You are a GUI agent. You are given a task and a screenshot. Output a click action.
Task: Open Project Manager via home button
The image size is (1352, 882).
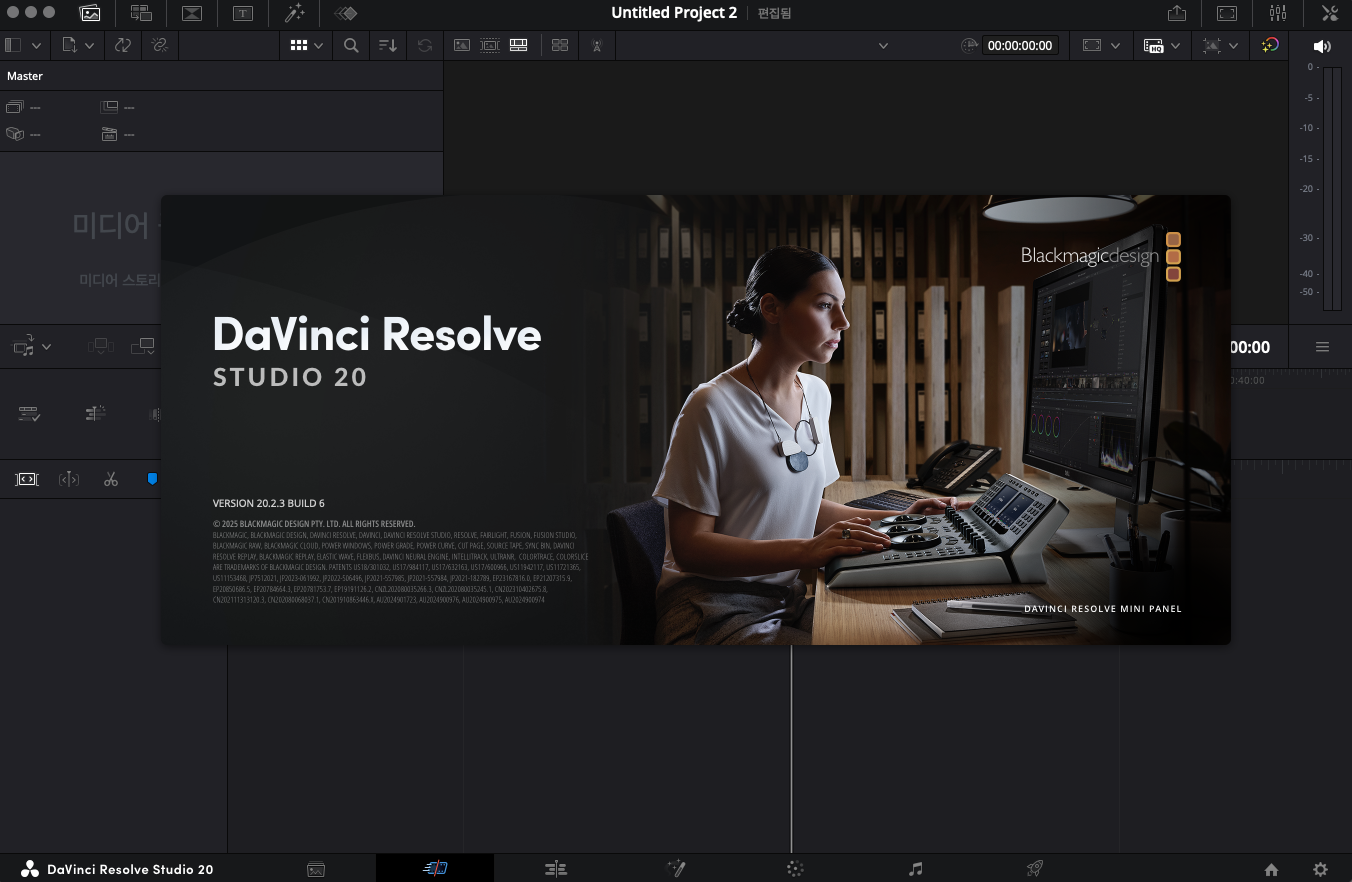1271,869
